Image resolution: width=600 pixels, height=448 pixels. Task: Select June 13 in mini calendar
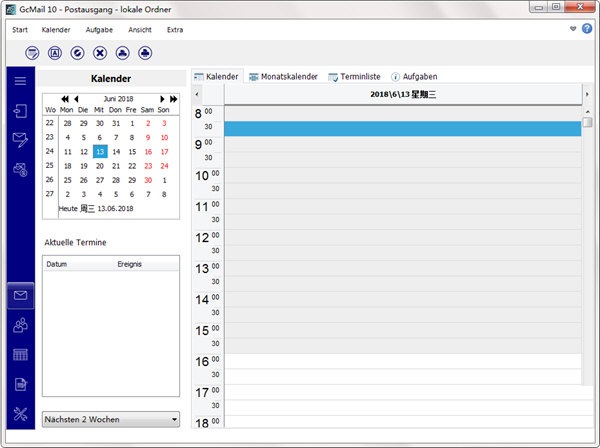(100, 152)
